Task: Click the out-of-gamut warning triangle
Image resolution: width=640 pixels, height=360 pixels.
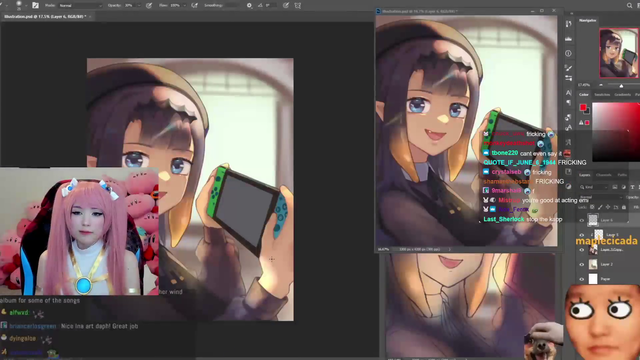Action: tap(581, 122)
